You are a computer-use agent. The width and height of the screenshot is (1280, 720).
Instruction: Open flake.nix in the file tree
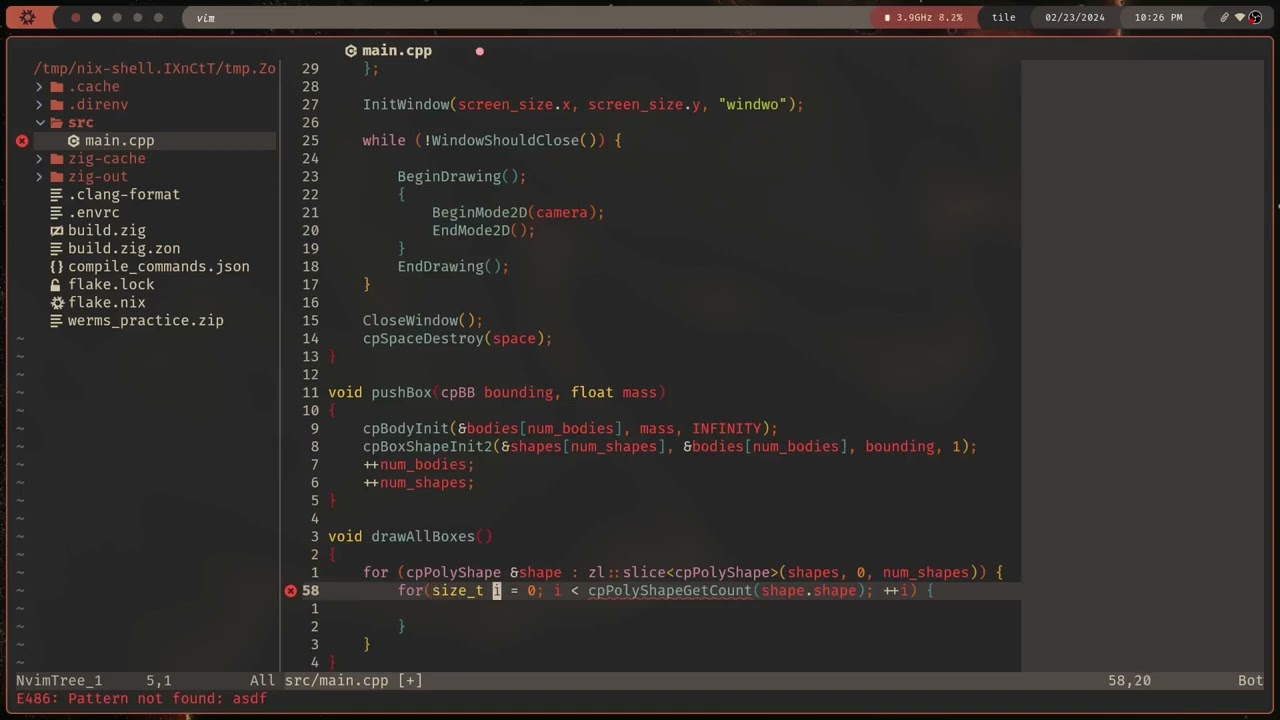pyautogui.click(x=107, y=303)
